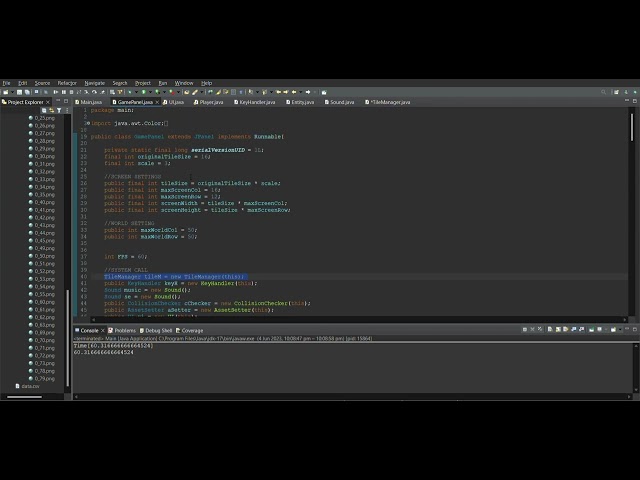Open the Navigate menu

pos(95,83)
